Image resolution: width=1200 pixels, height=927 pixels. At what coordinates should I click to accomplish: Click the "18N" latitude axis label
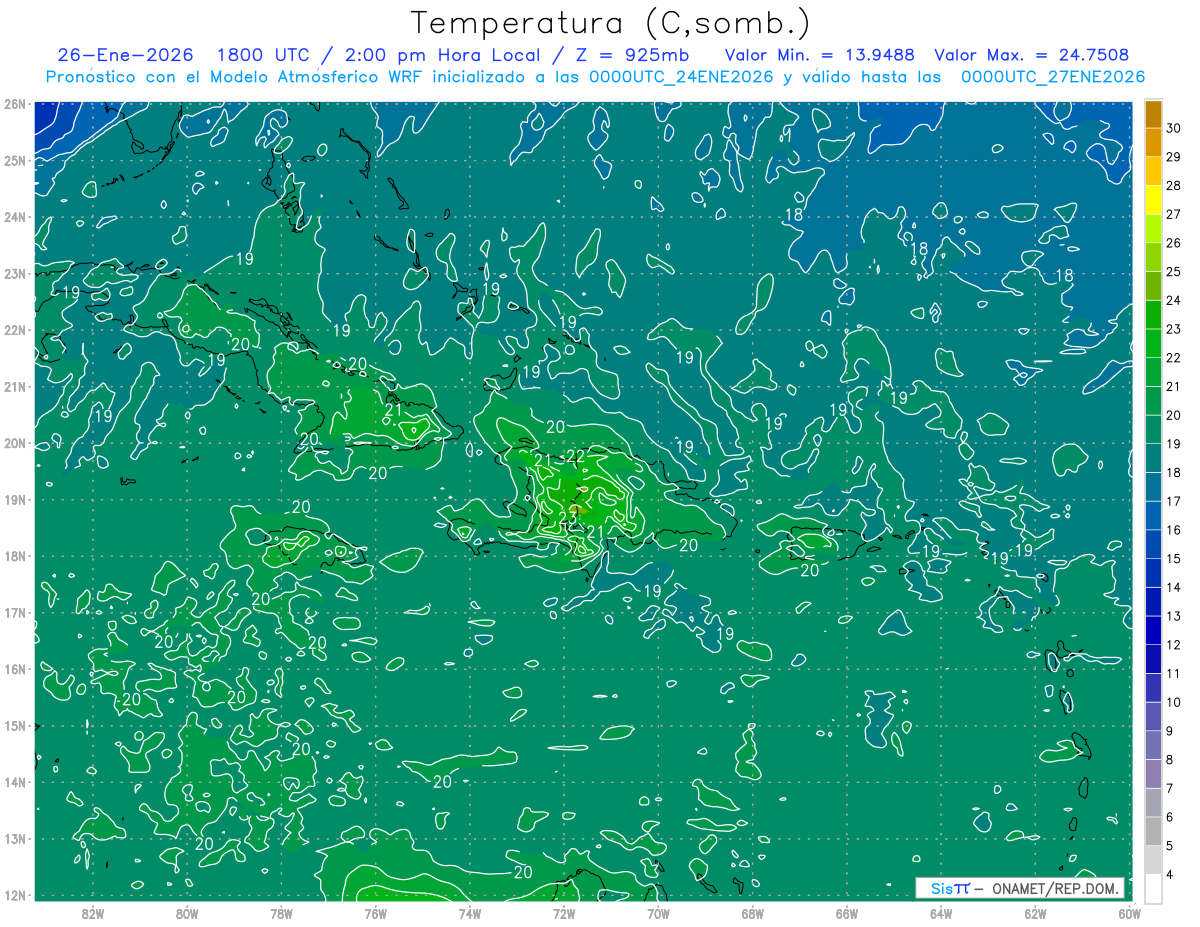(15, 556)
